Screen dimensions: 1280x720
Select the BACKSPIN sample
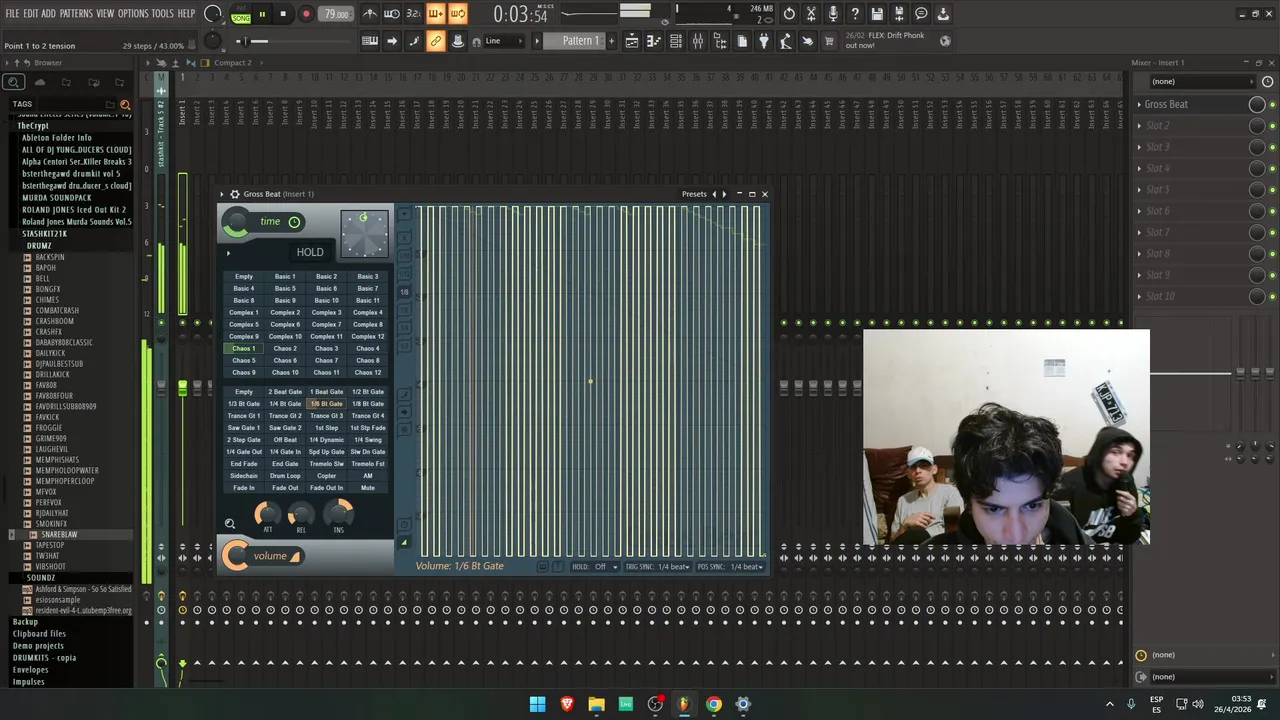(49, 257)
